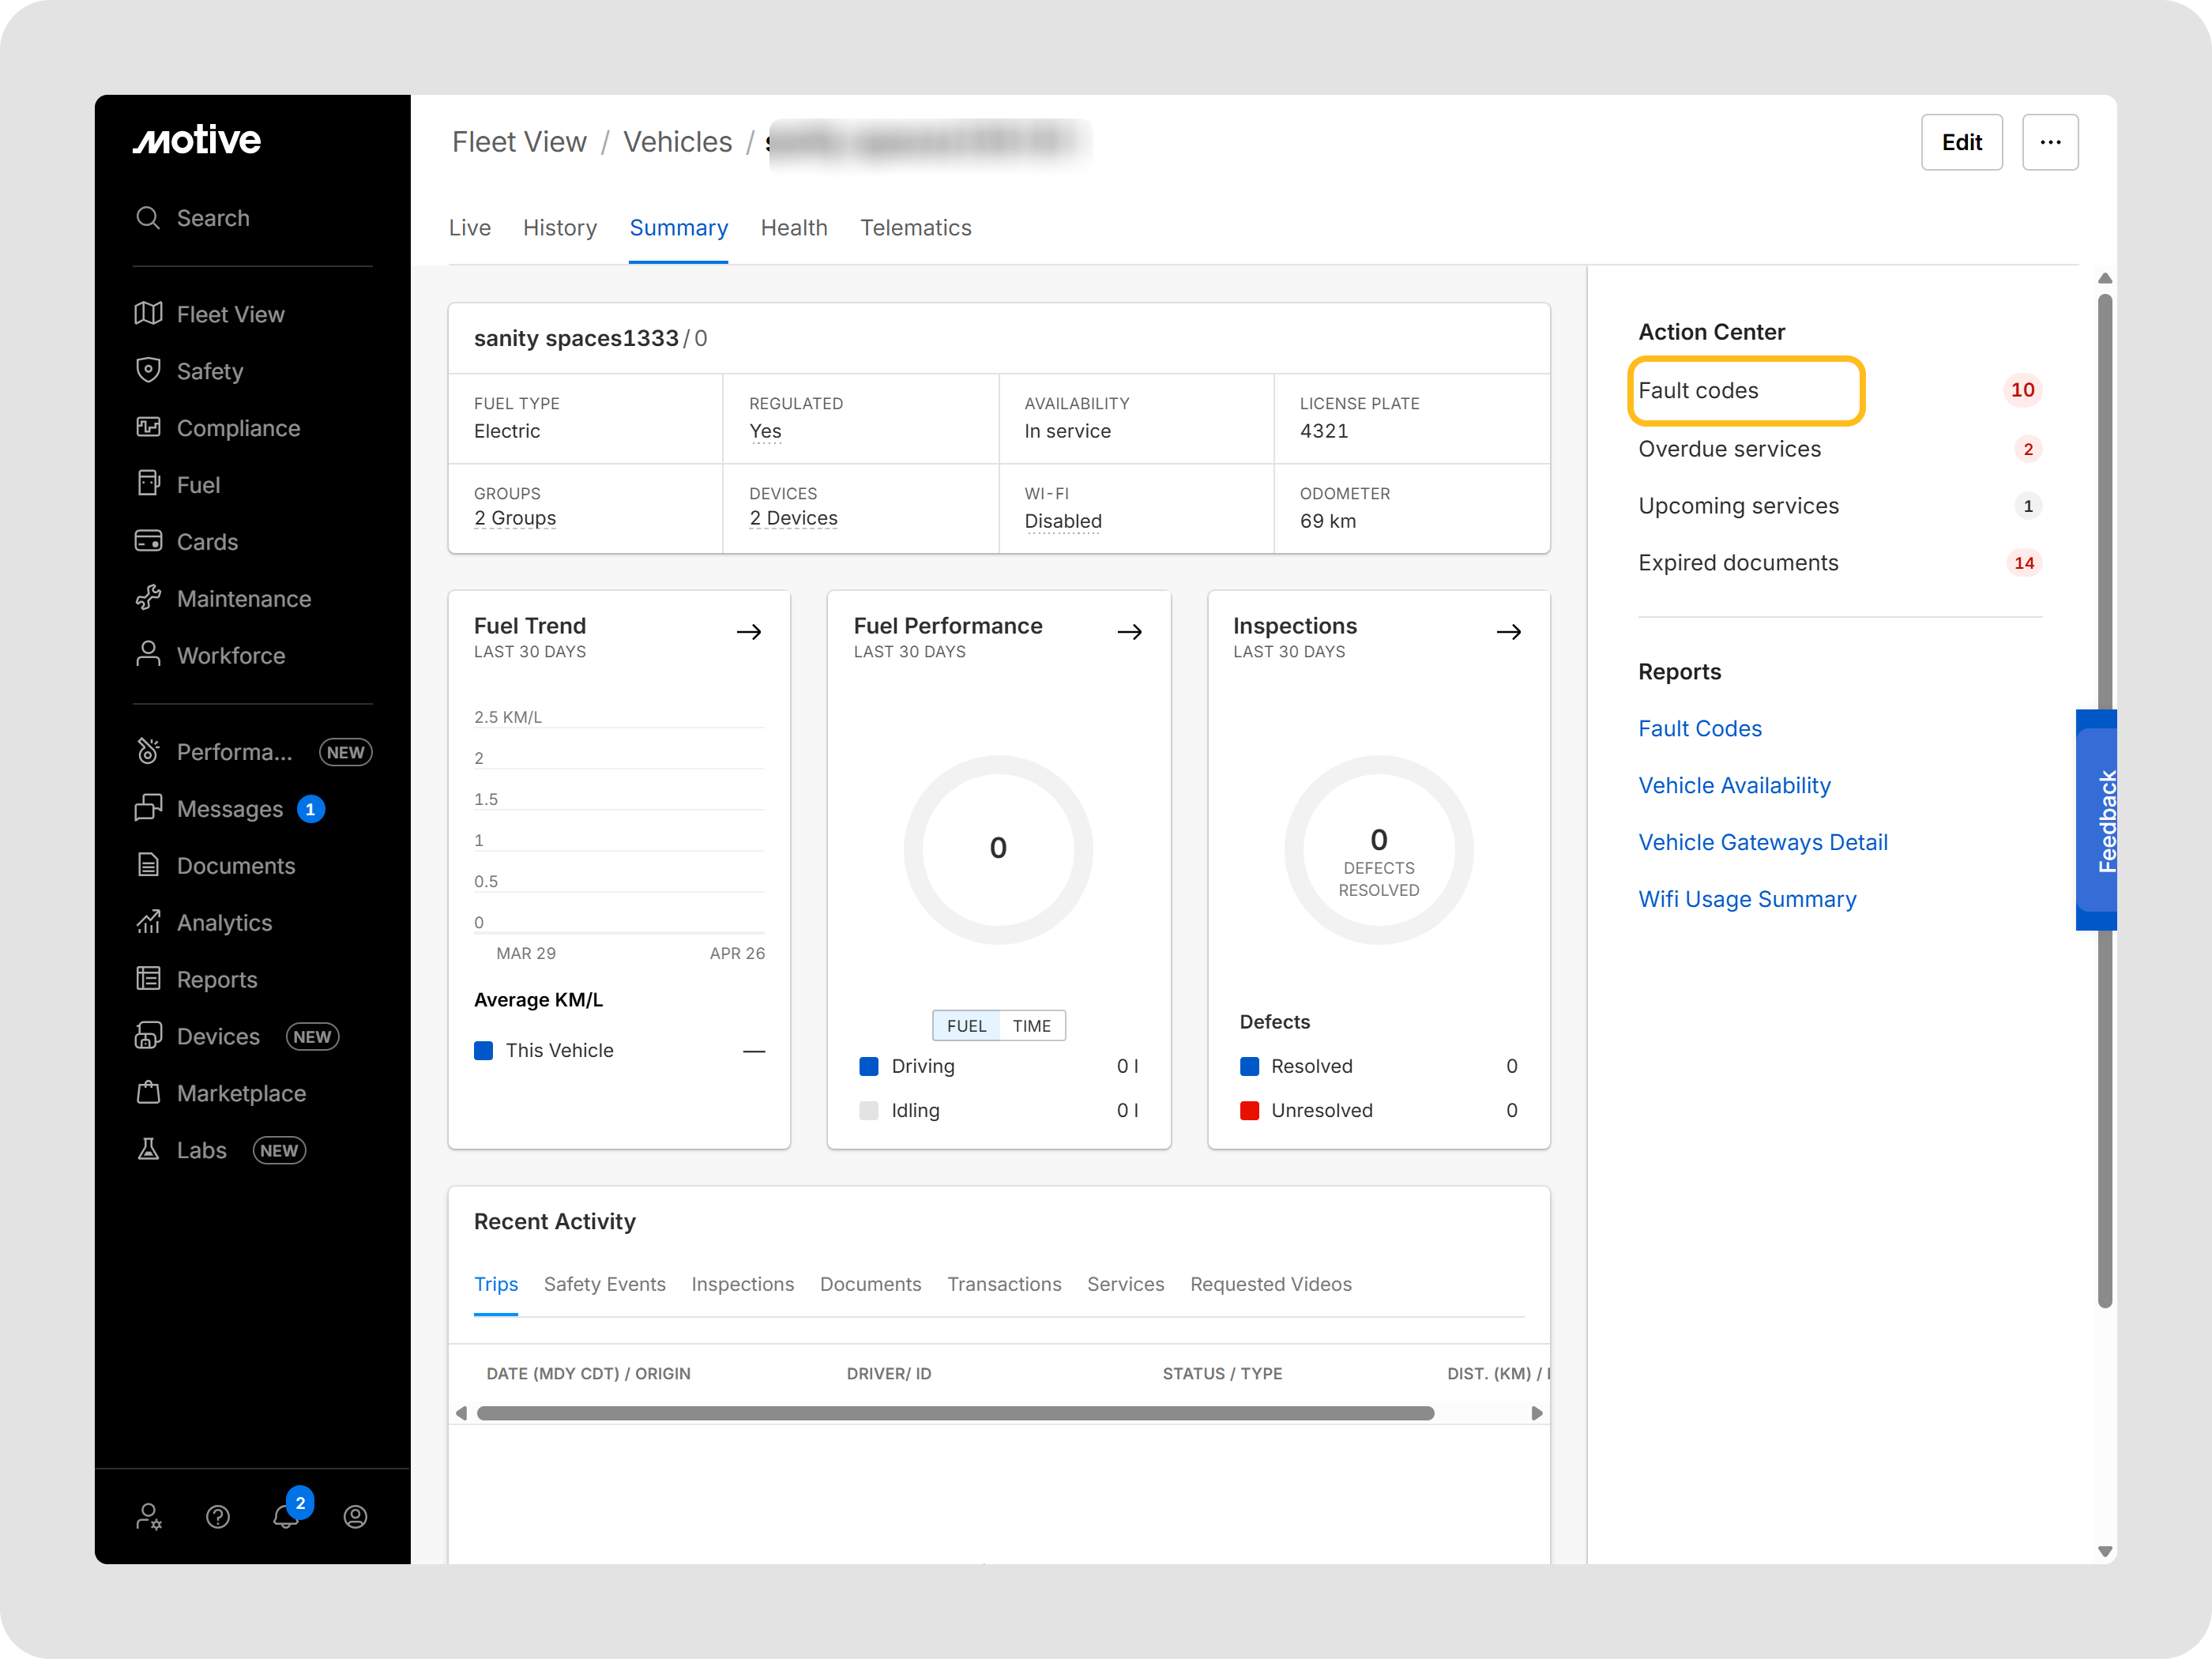Open Fuel Performance details arrow
2212x1659 pixels.
pyautogui.click(x=1130, y=632)
